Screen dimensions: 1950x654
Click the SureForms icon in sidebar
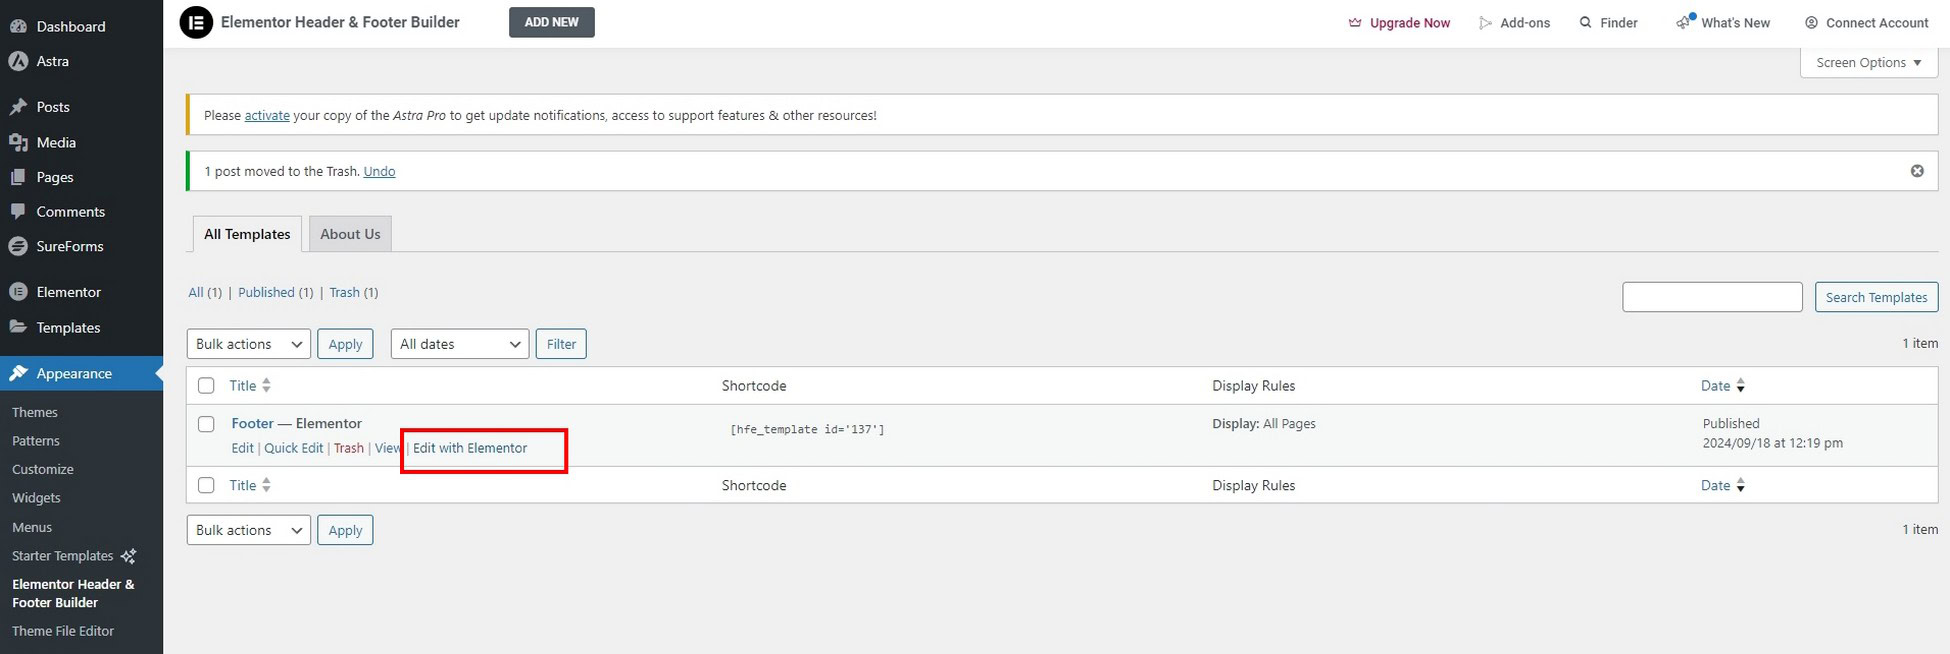18,246
